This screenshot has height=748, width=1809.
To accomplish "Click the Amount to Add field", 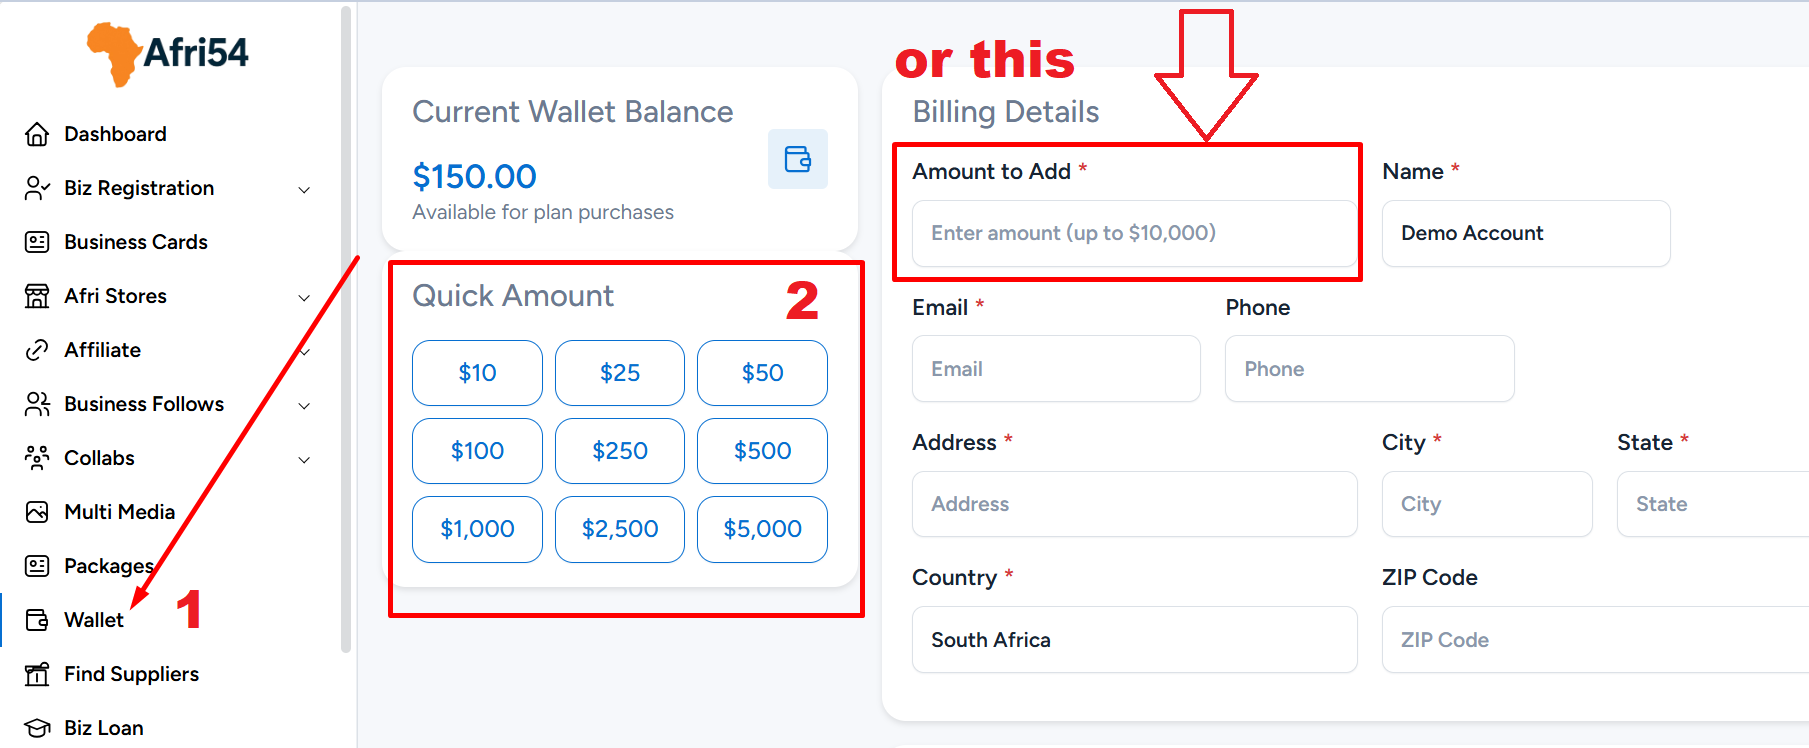I will point(1134,233).
